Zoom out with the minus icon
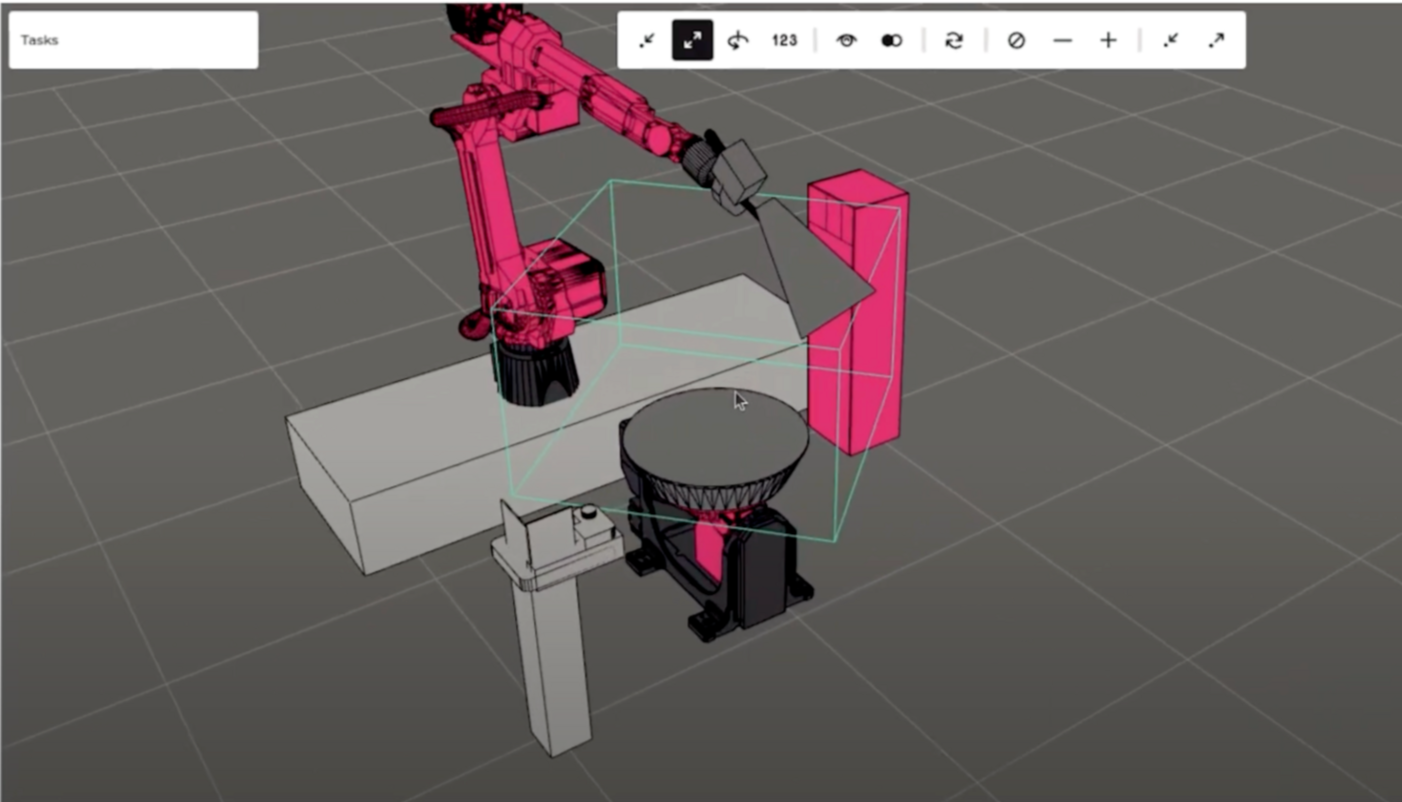The width and height of the screenshot is (1402, 802). [1061, 40]
